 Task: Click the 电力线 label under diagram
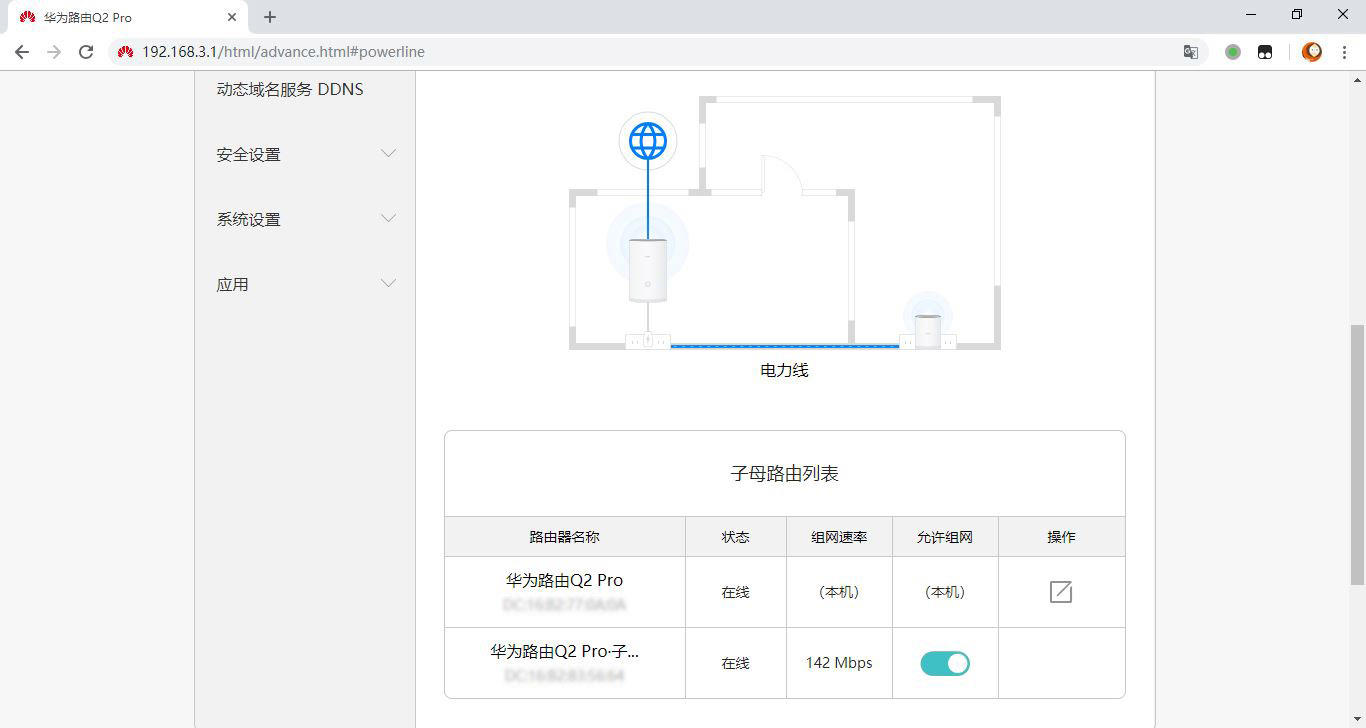pos(784,370)
